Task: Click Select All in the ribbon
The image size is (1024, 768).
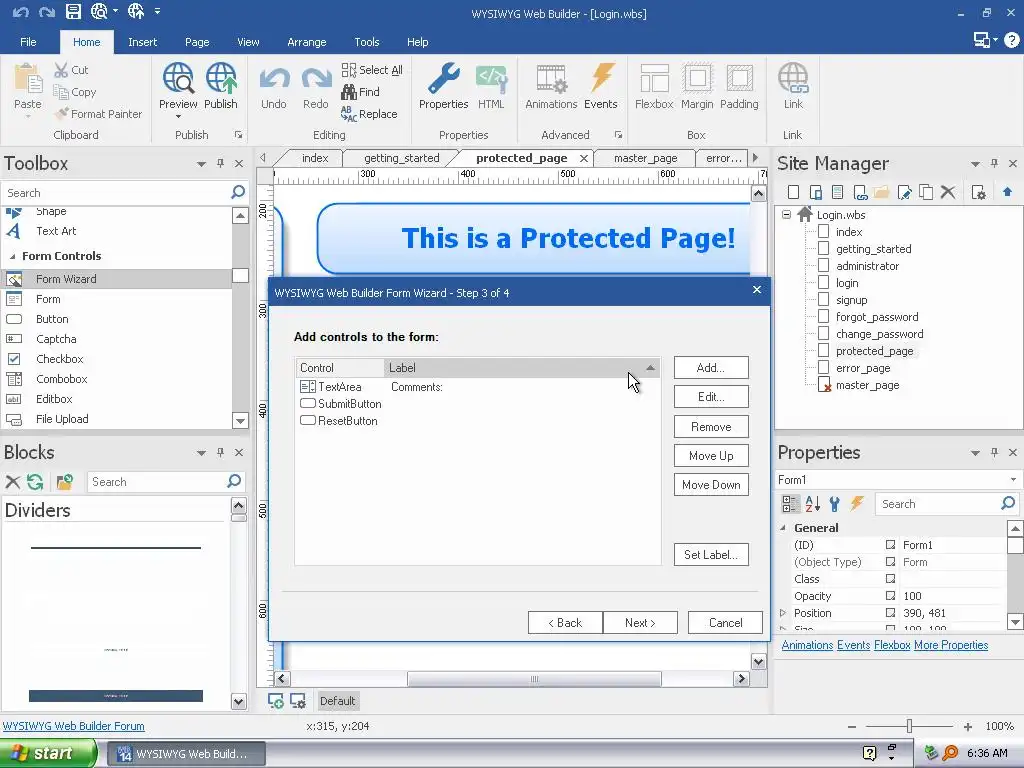Action: [x=372, y=70]
